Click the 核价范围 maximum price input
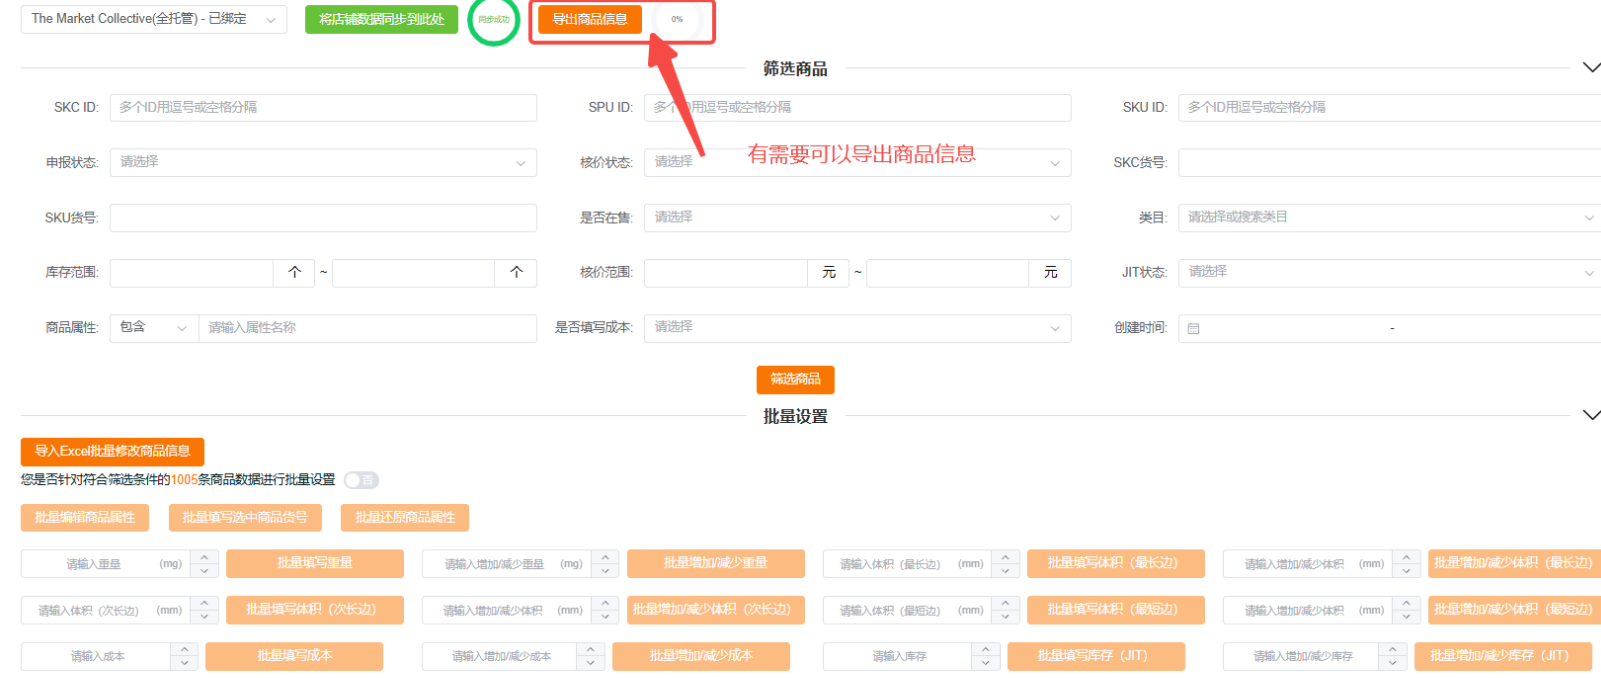 (948, 273)
